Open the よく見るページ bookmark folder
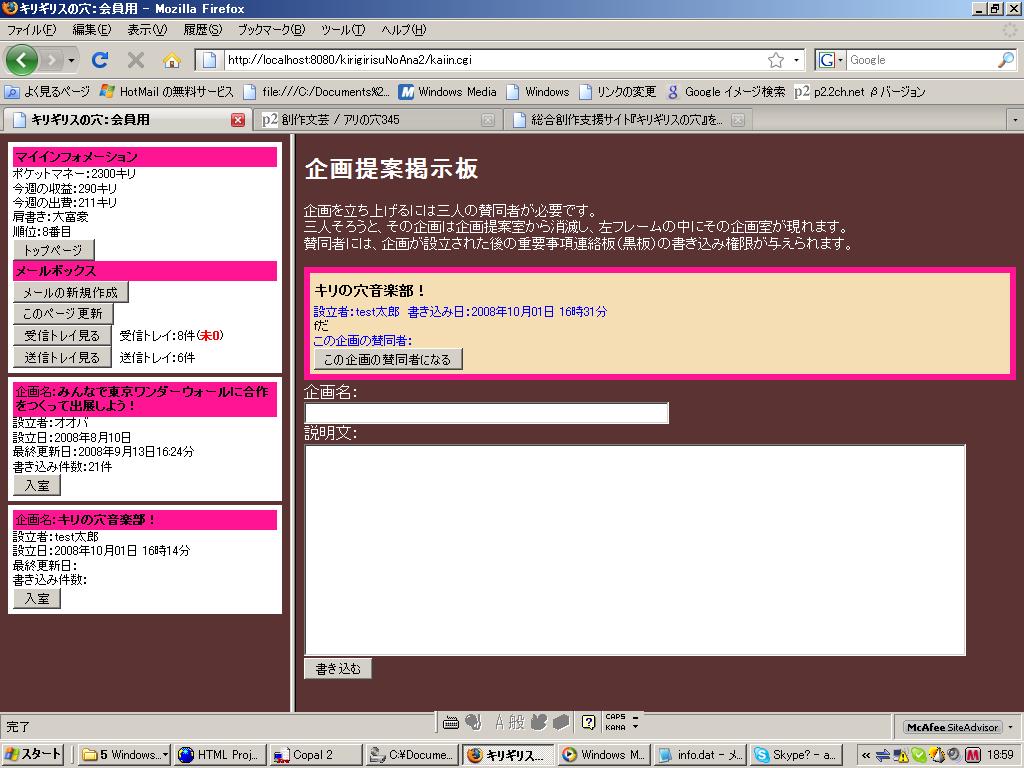 47,92
